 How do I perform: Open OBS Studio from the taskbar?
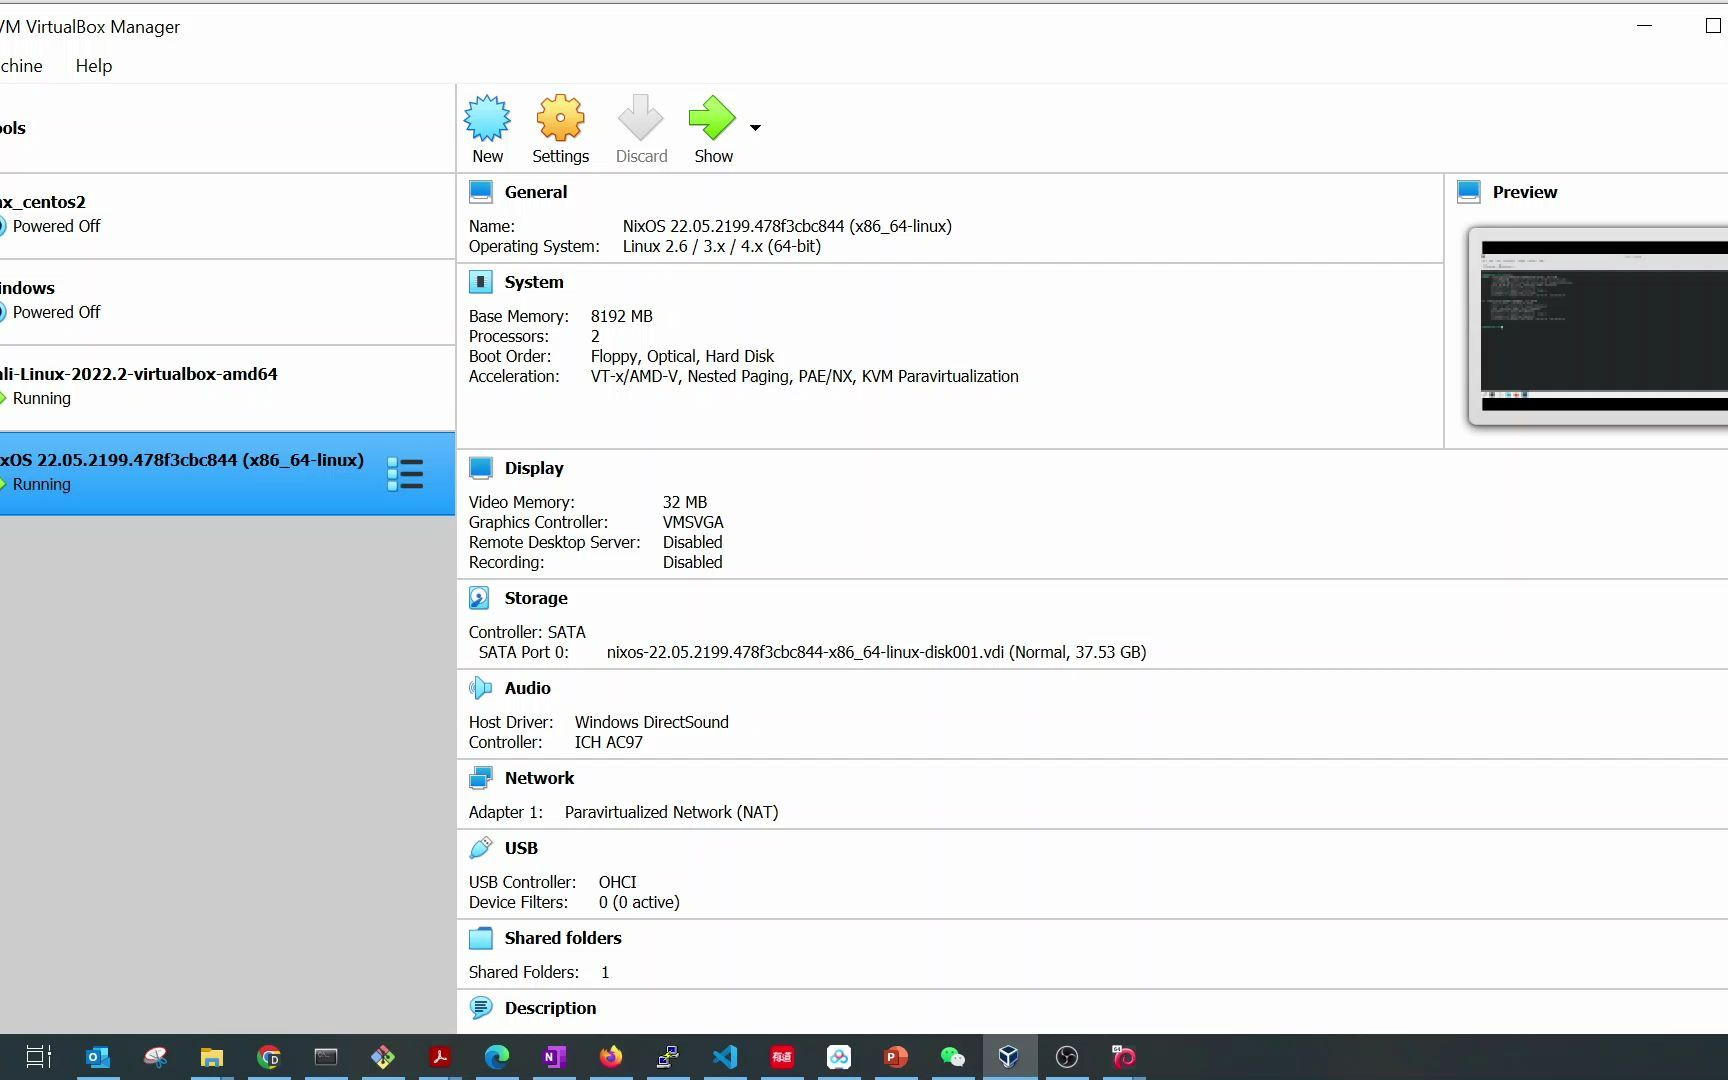click(1067, 1057)
